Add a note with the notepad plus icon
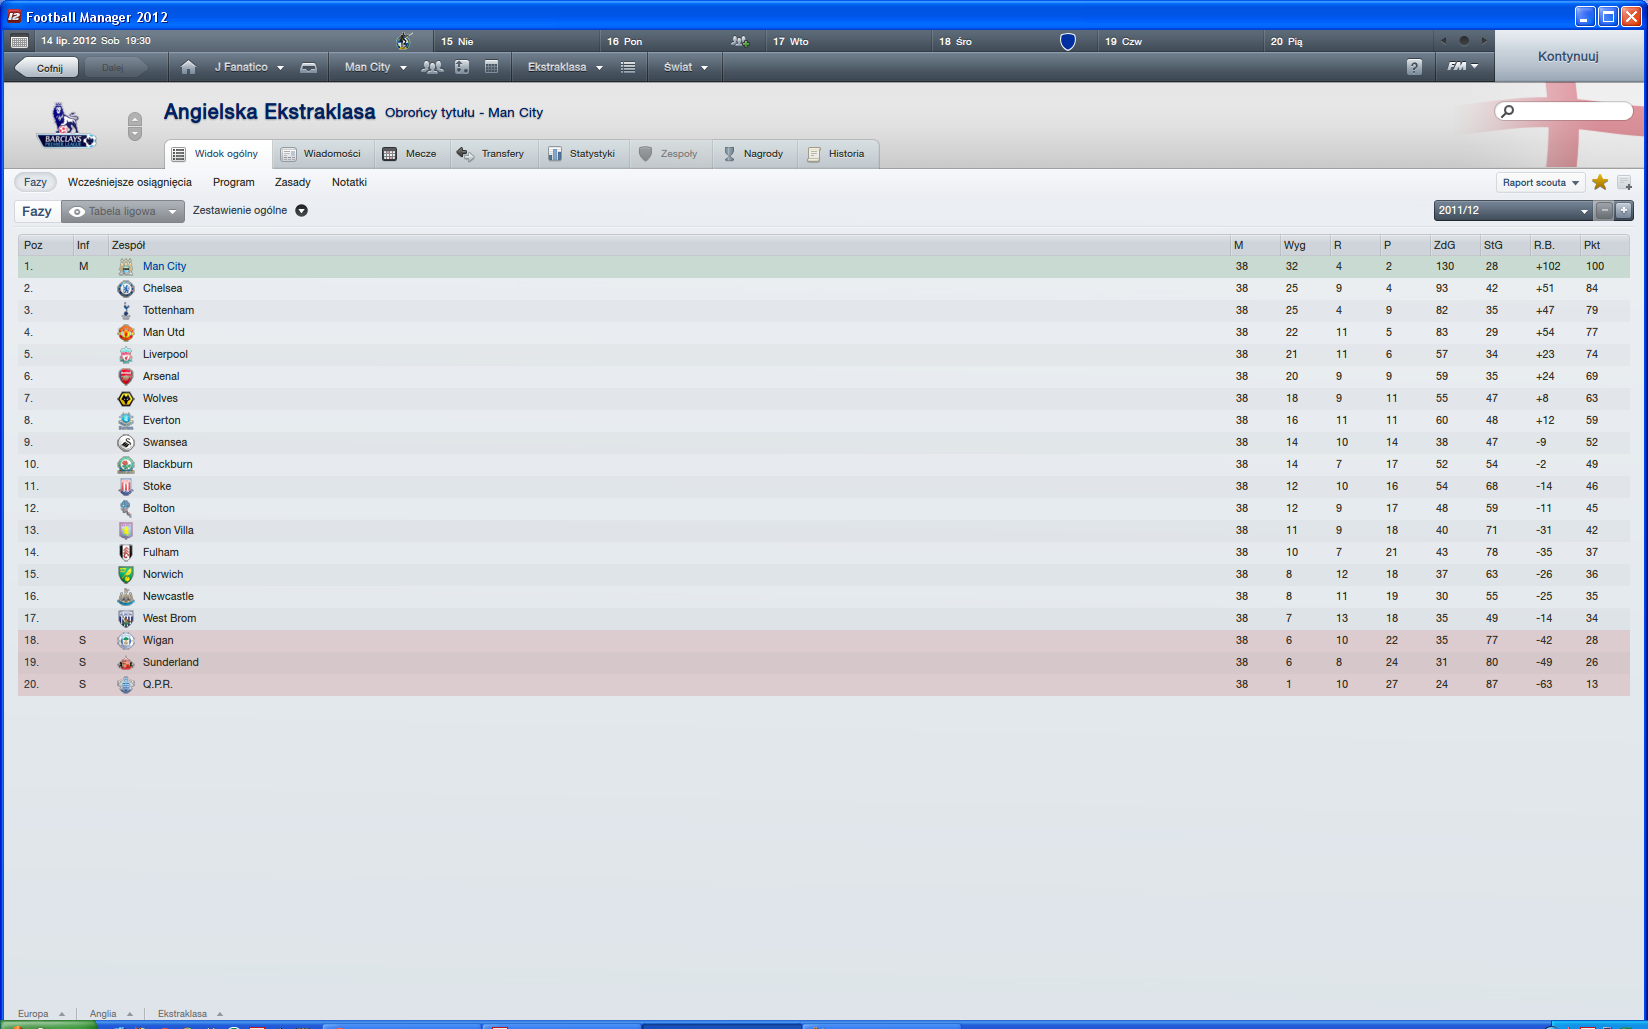The height and width of the screenshot is (1029, 1648). click(x=1624, y=182)
